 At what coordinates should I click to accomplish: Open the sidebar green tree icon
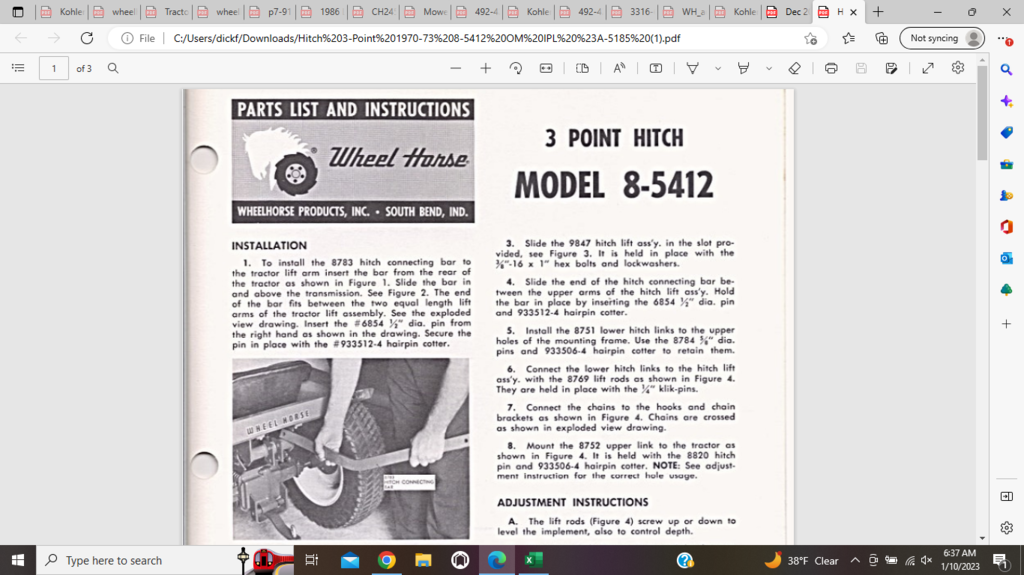pos(1006,289)
